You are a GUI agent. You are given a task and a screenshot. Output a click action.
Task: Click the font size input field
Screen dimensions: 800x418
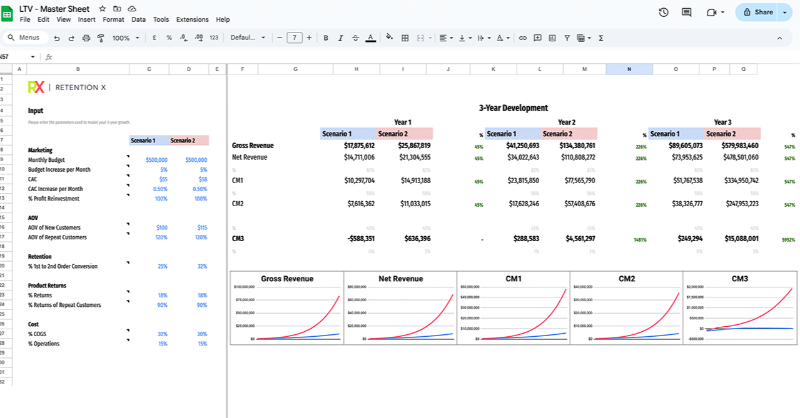coord(294,38)
